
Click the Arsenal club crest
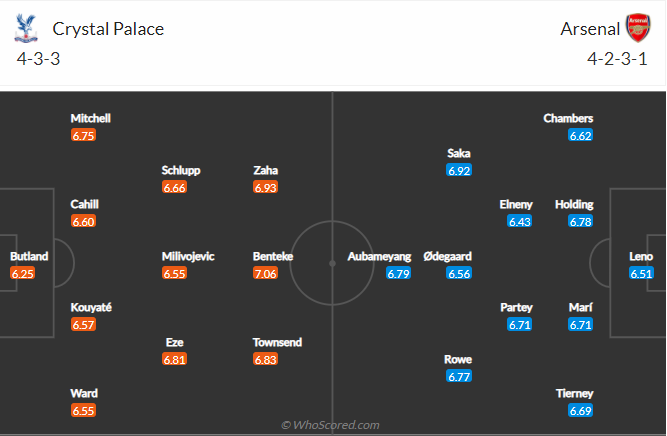pyautogui.click(x=637, y=27)
